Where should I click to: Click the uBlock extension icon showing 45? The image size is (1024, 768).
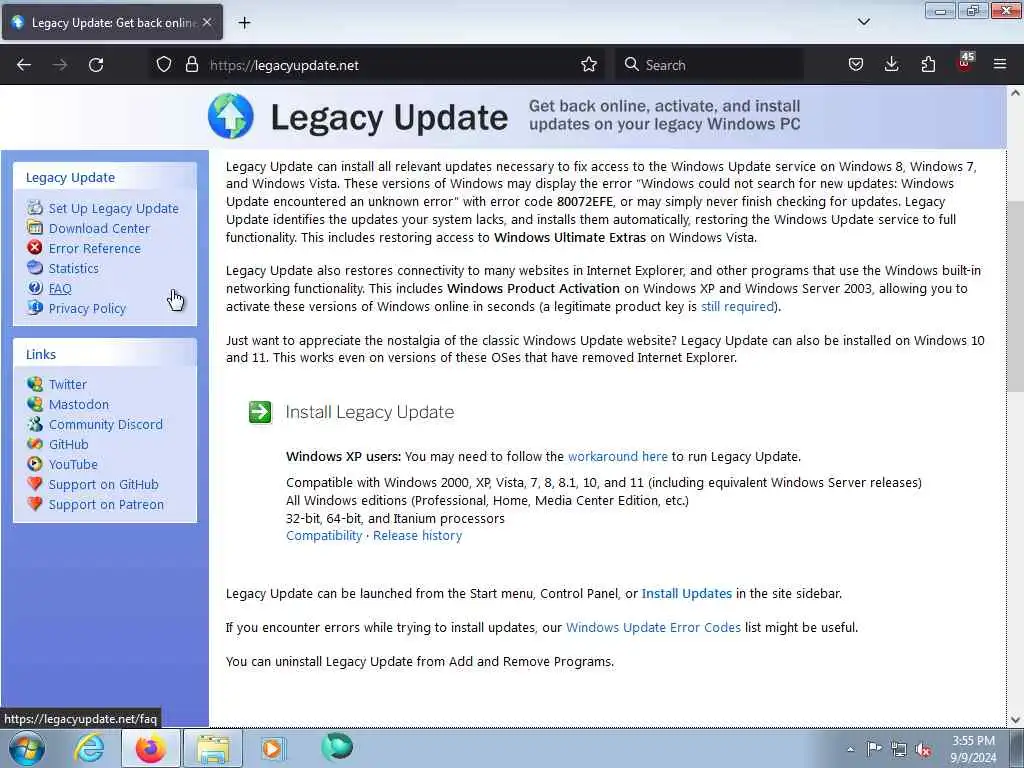(965, 63)
